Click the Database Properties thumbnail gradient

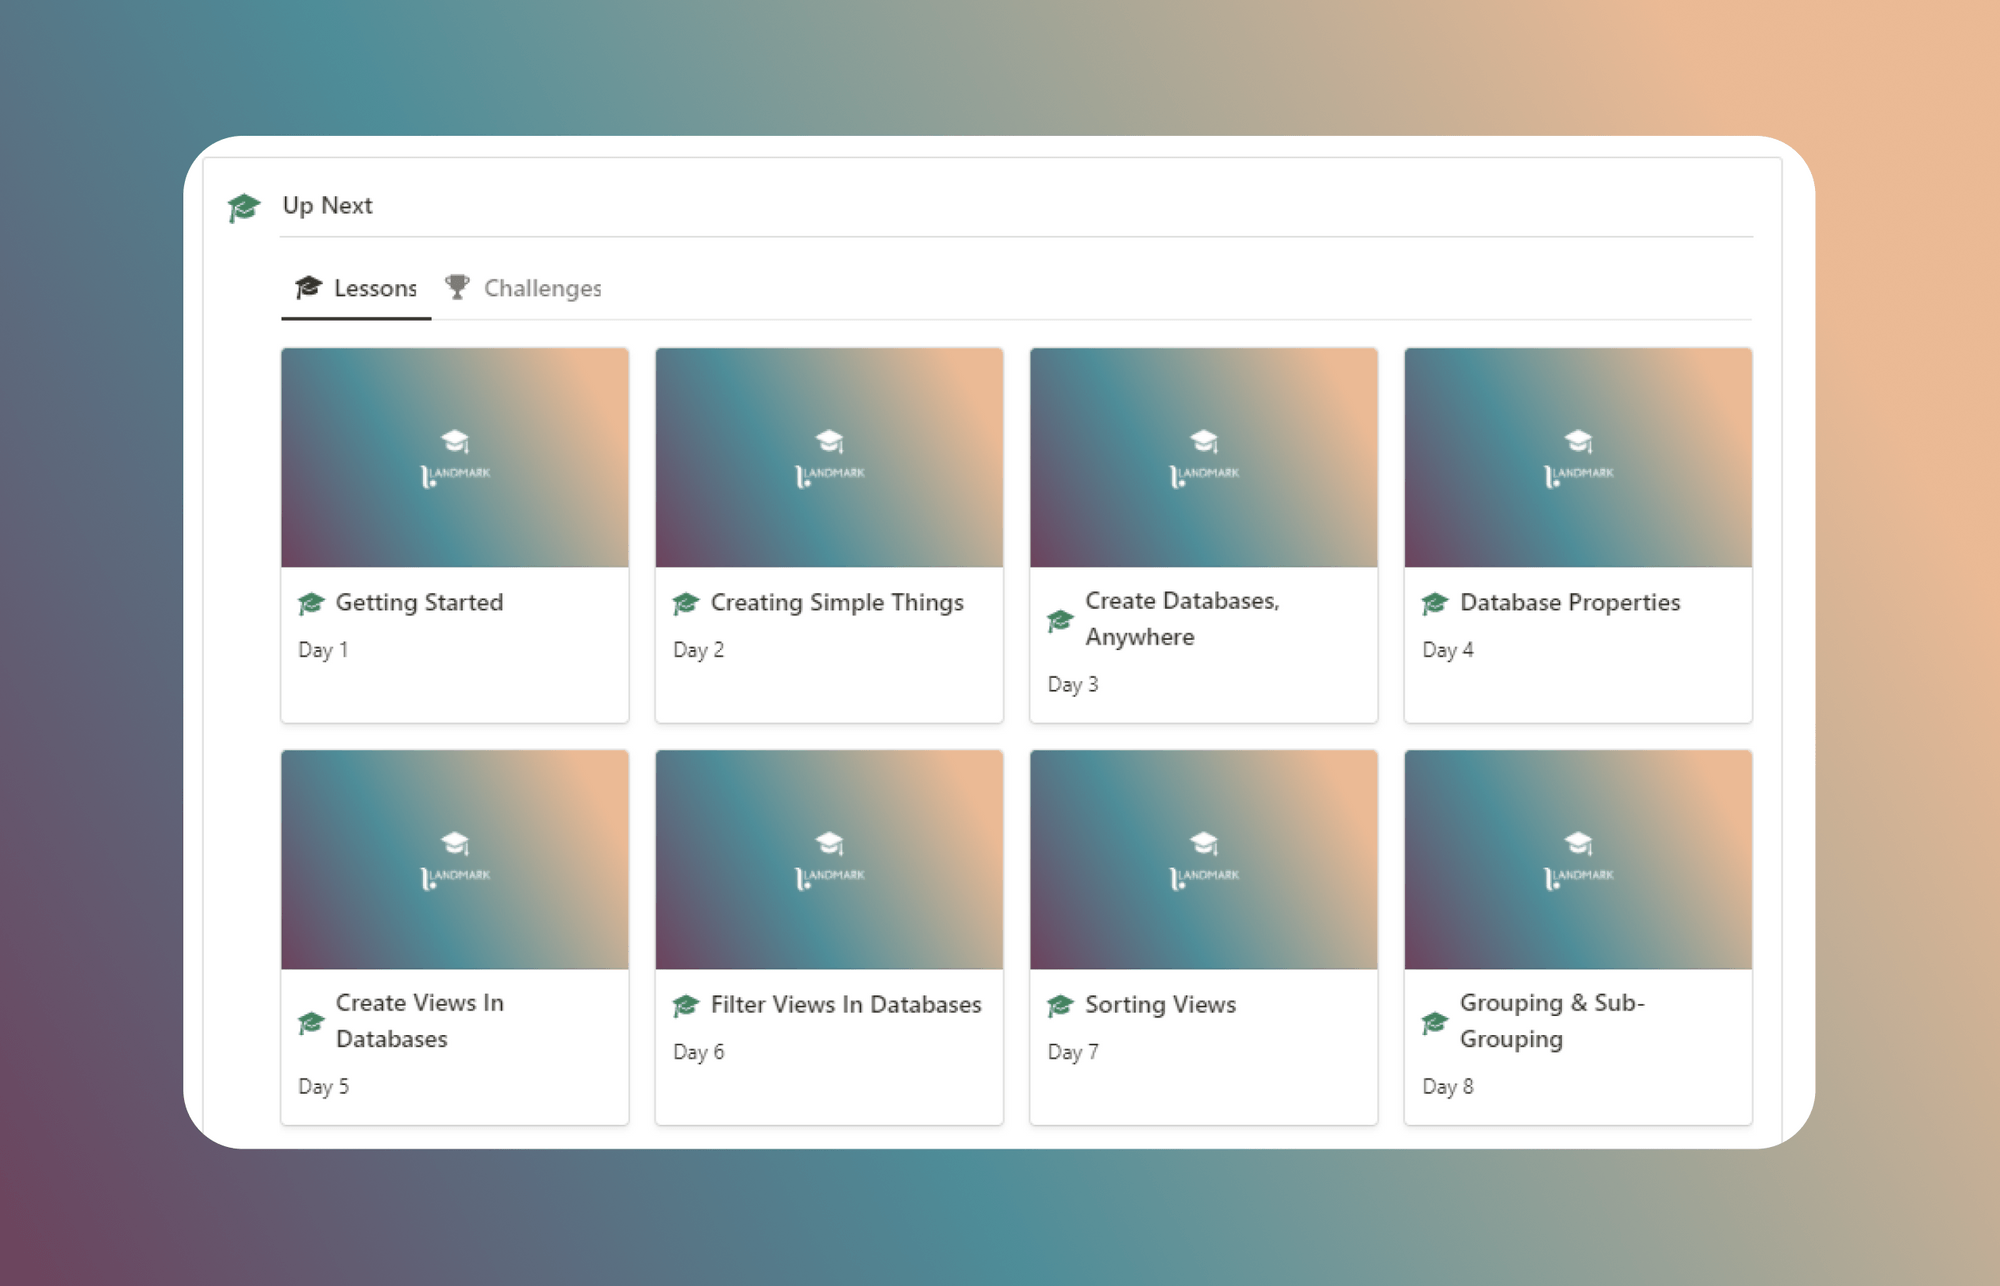point(1578,457)
